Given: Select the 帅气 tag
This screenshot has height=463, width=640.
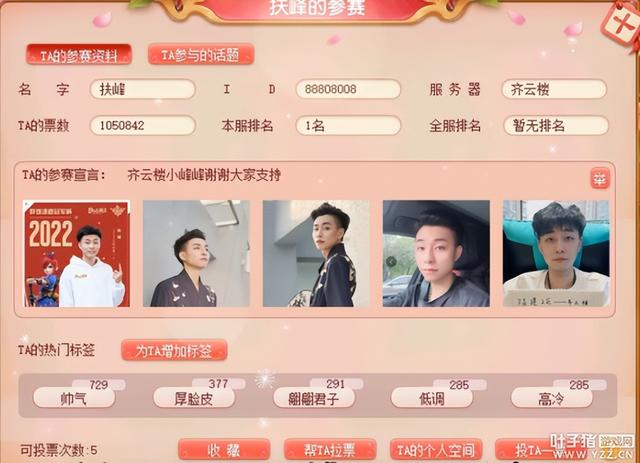Looking at the screenshot, I should [x=74, y=398].
